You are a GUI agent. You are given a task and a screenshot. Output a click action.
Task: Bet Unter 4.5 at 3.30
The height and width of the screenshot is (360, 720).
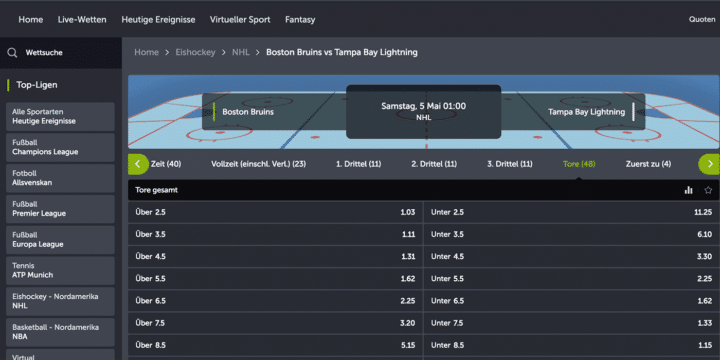click(571, 257)
